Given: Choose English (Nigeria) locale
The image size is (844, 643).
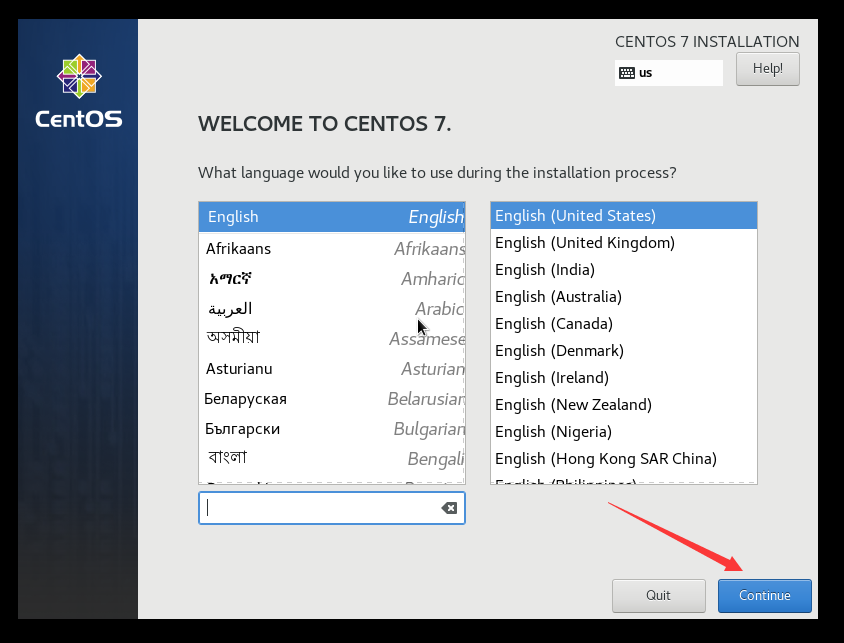Looking at the screenshot, I should 624,432.
